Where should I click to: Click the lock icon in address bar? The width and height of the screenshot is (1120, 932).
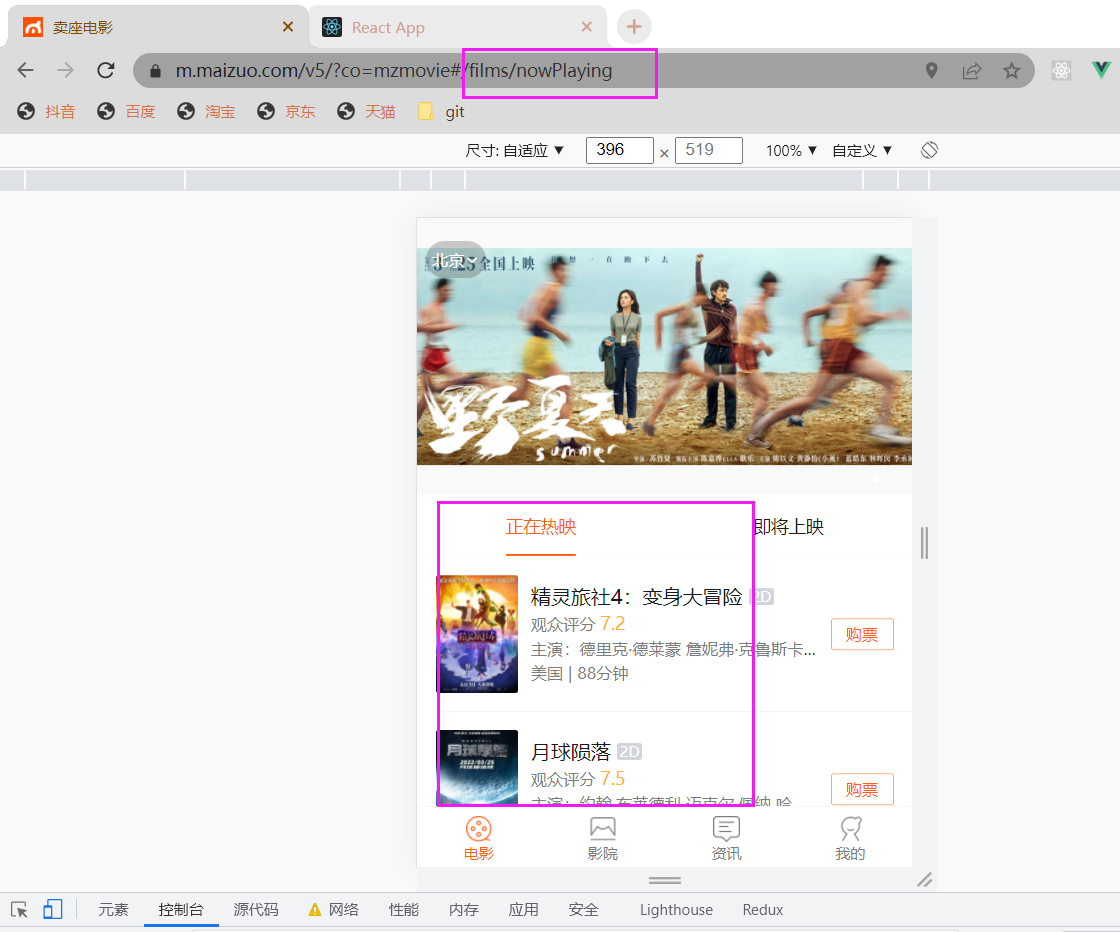155,71
